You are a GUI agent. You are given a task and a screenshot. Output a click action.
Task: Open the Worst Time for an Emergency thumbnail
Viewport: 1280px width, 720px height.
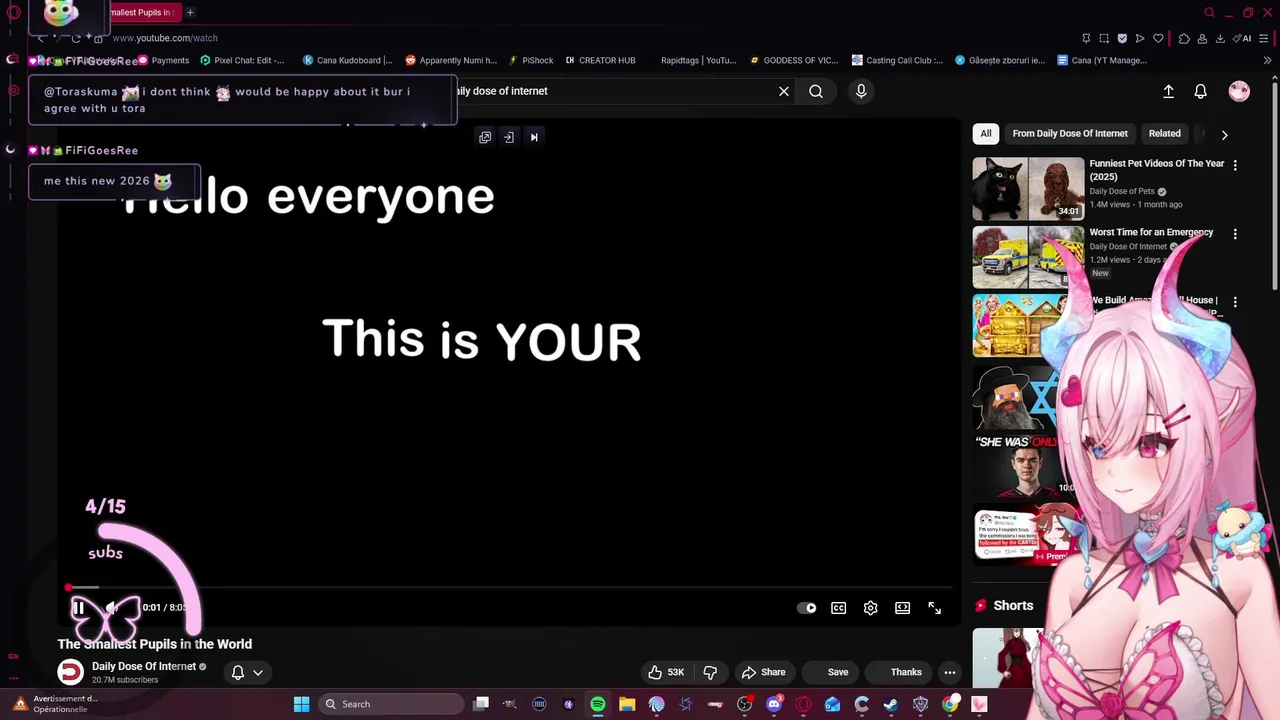(1028, 257)
